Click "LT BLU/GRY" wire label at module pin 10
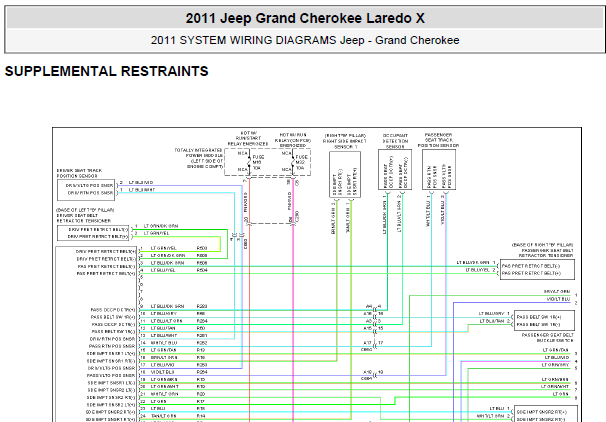The height and width of the screenshot is (422, 606). [x=163, y=313]
